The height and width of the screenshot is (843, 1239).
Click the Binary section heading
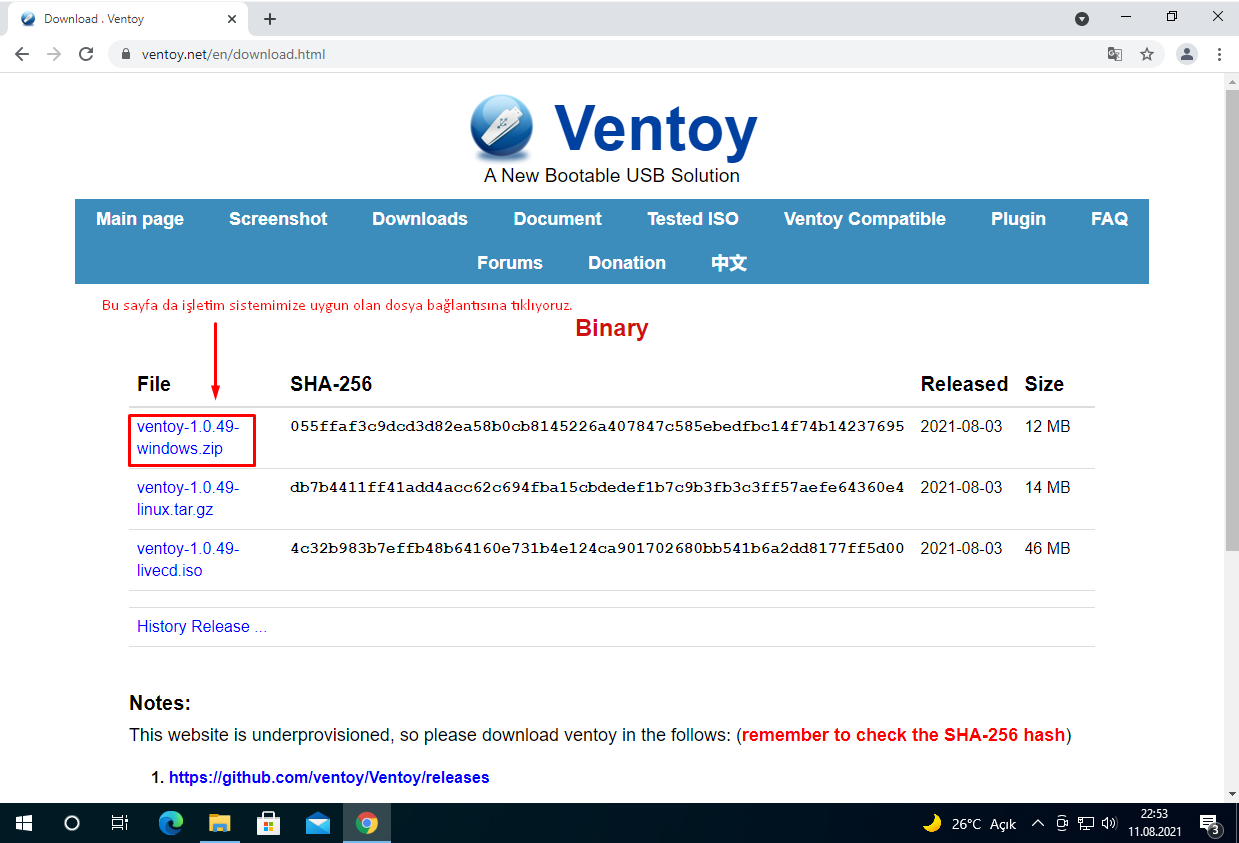(612, 328)
